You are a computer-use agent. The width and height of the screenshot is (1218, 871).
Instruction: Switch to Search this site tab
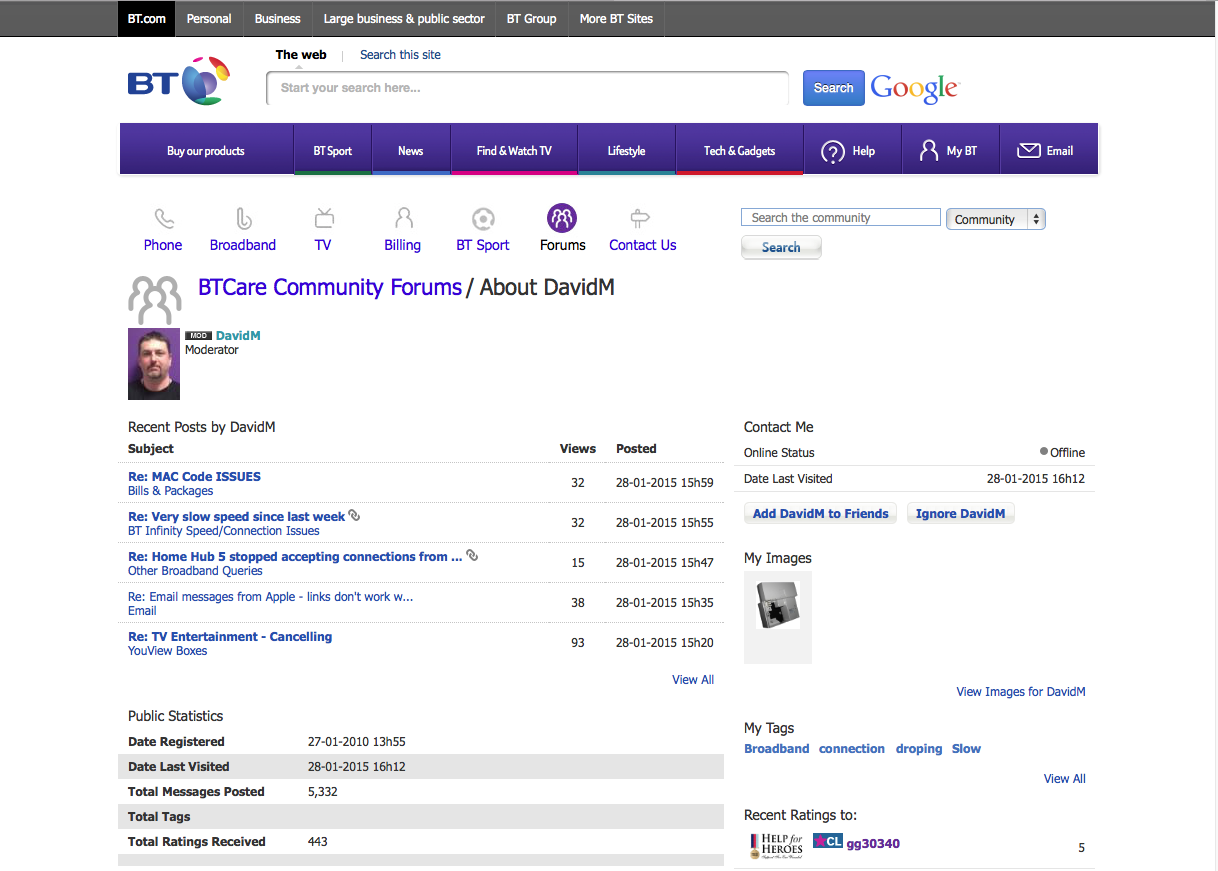coord(400,55)
